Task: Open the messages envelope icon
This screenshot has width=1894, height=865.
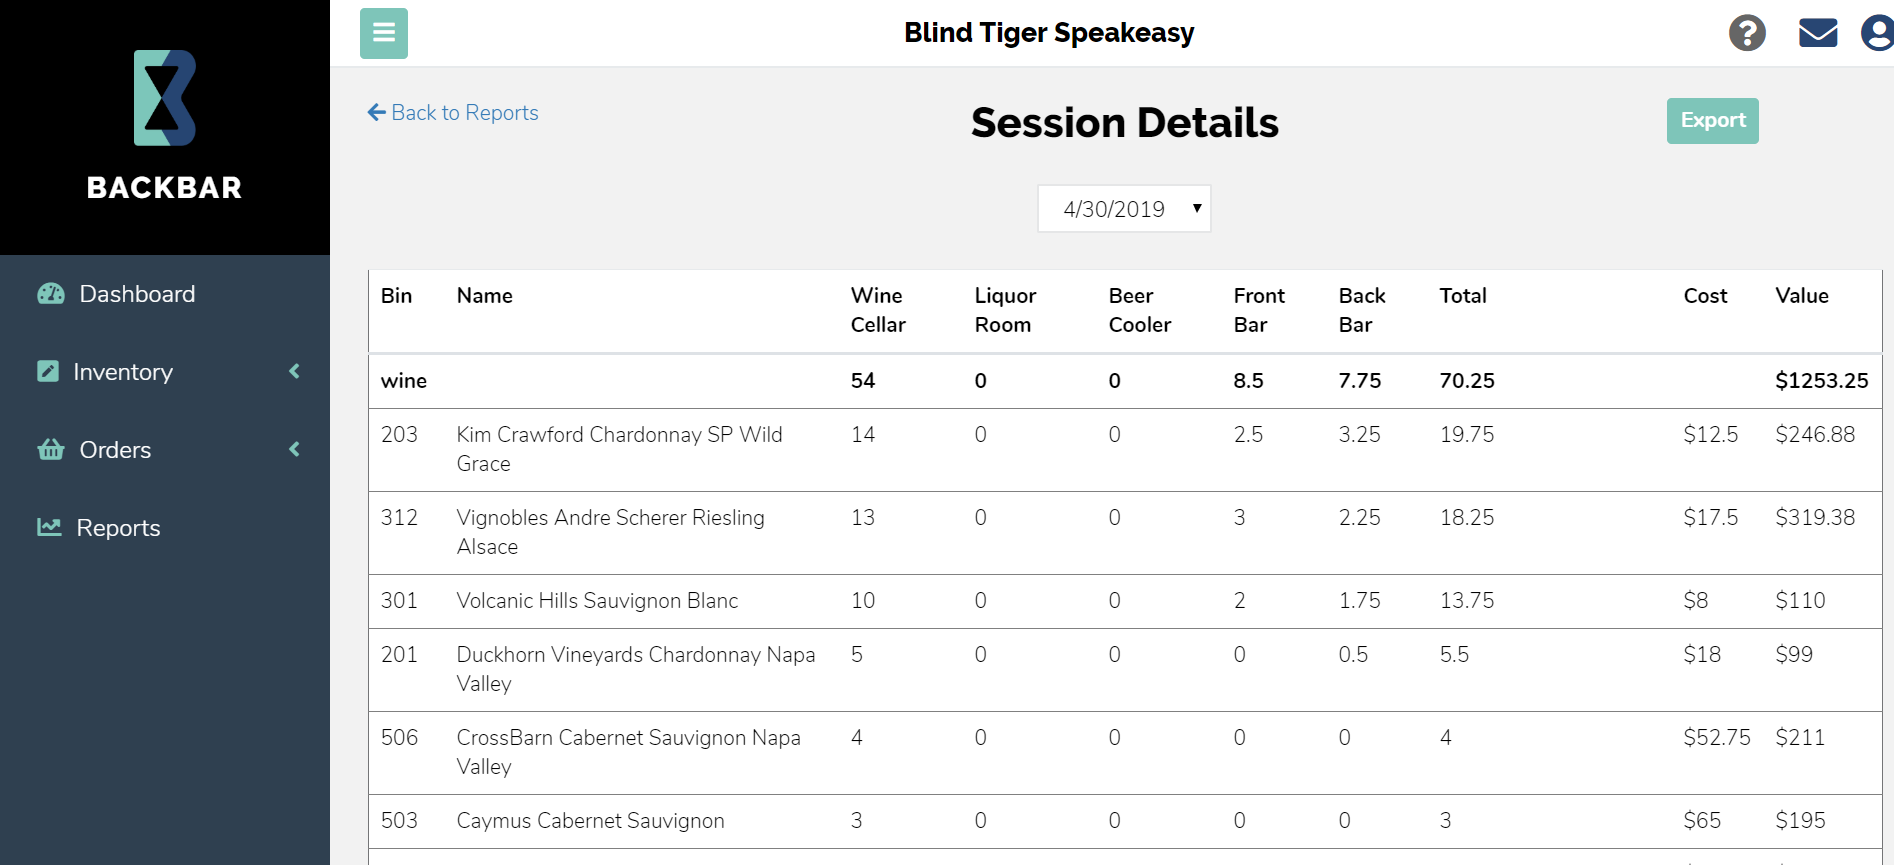Action: [1818, 33]
